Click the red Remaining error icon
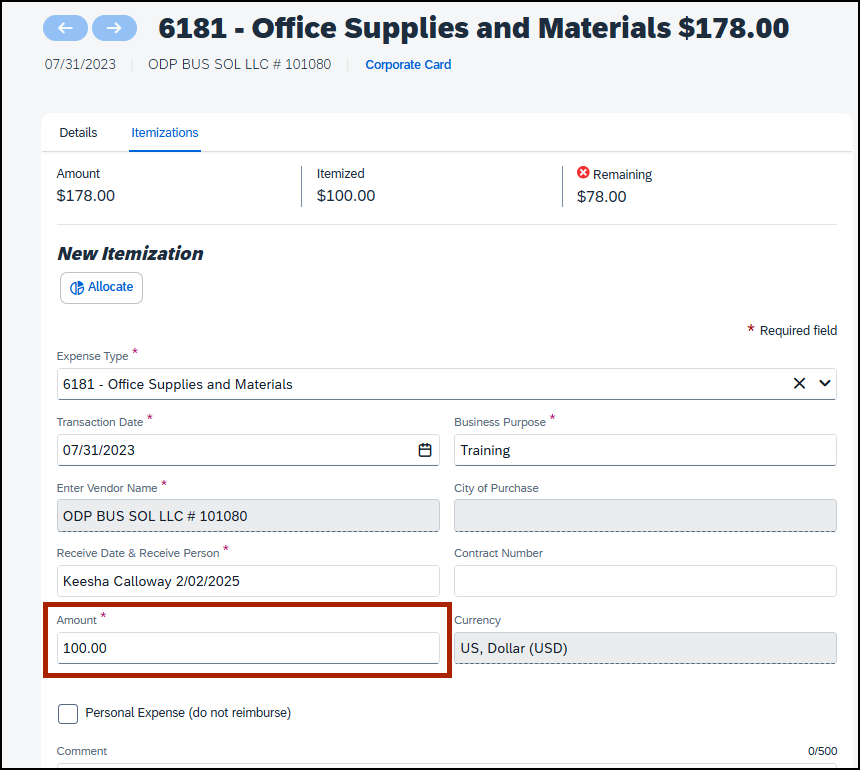 click(x=583, y=173)
